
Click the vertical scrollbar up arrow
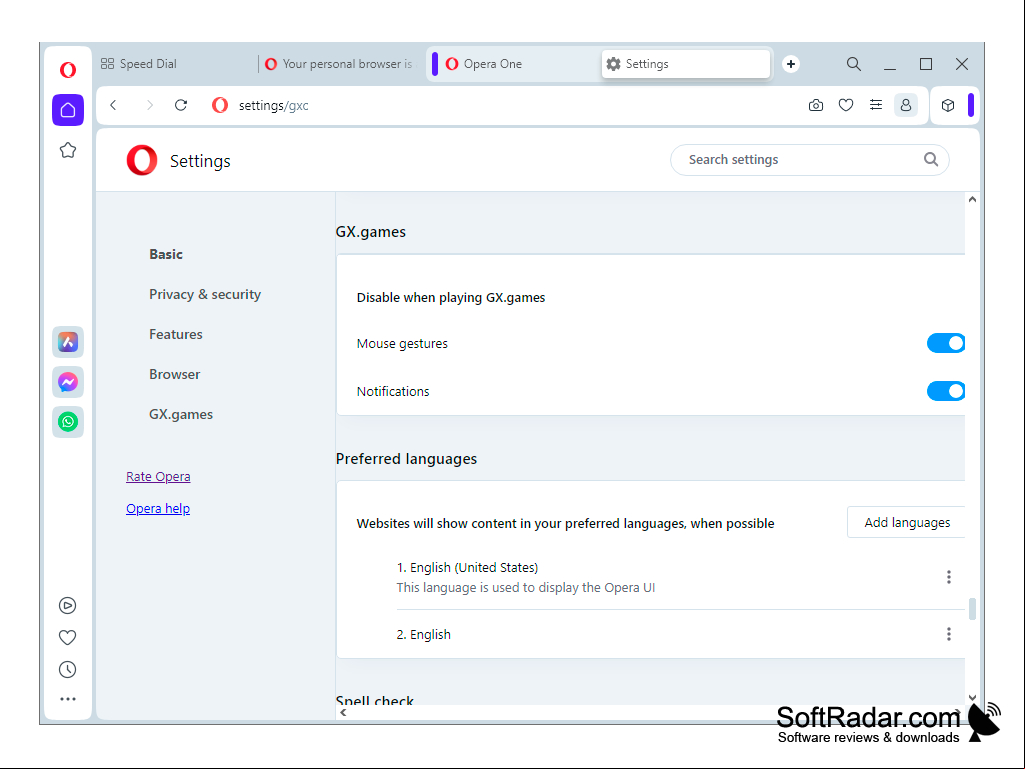tap(972, 199)
